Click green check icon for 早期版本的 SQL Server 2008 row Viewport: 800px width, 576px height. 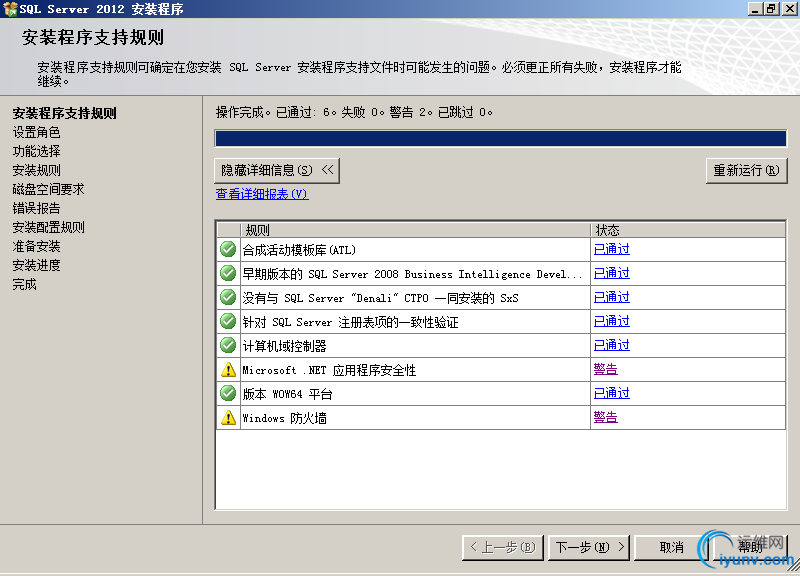tap(228, 273)
